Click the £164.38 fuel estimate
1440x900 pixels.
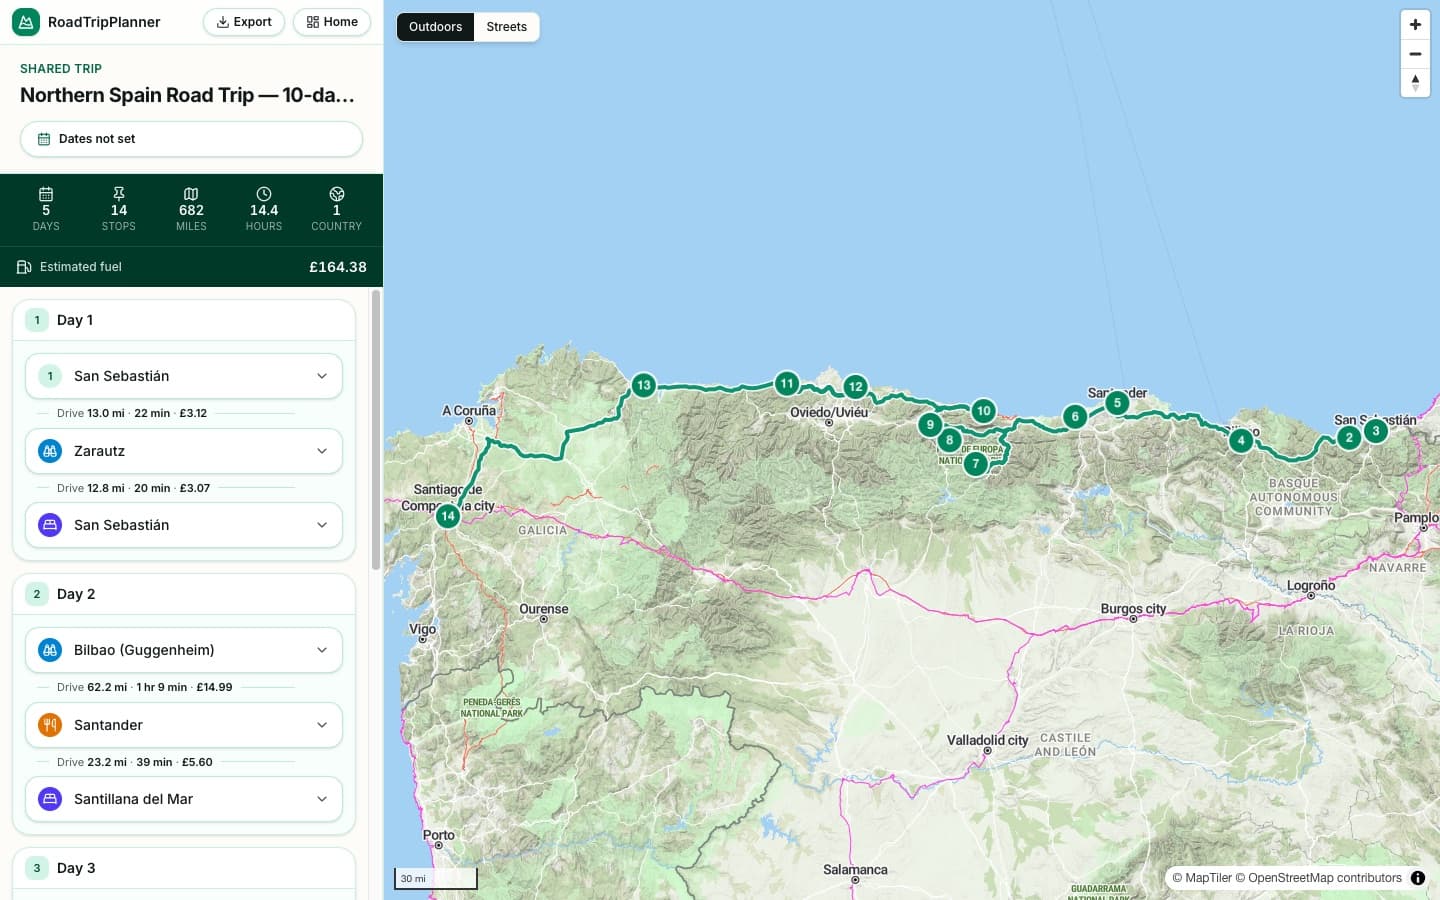coord(338,267)
